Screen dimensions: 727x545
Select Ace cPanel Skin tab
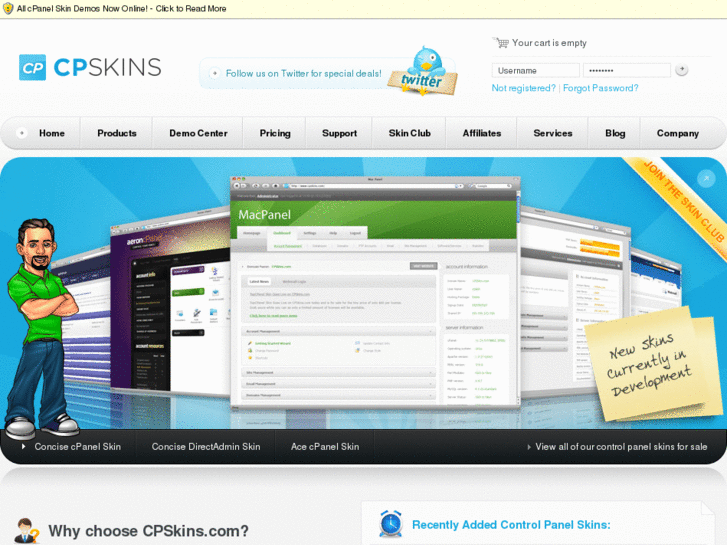pos(325,447)
